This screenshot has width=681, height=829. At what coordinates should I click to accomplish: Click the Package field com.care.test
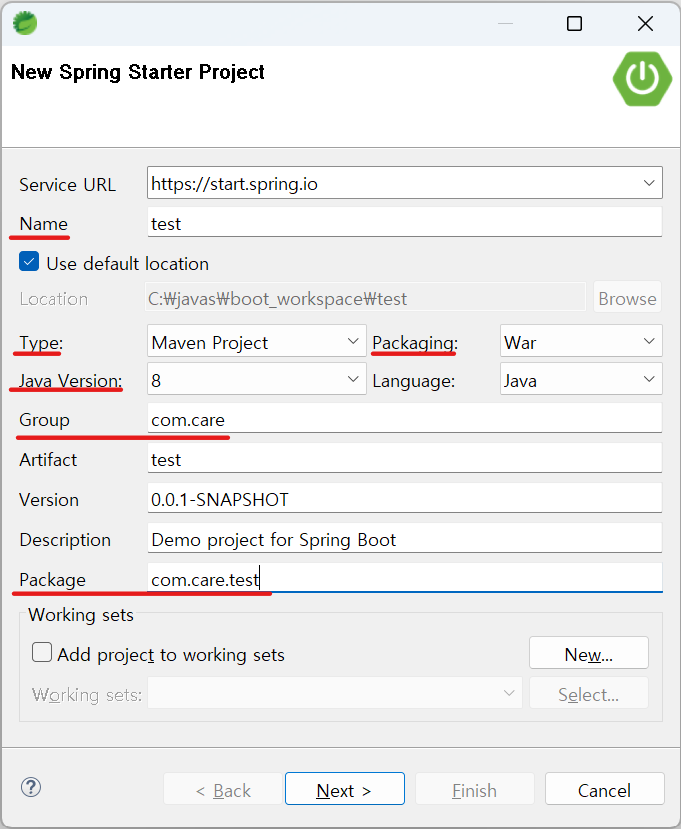pos(404,578)
